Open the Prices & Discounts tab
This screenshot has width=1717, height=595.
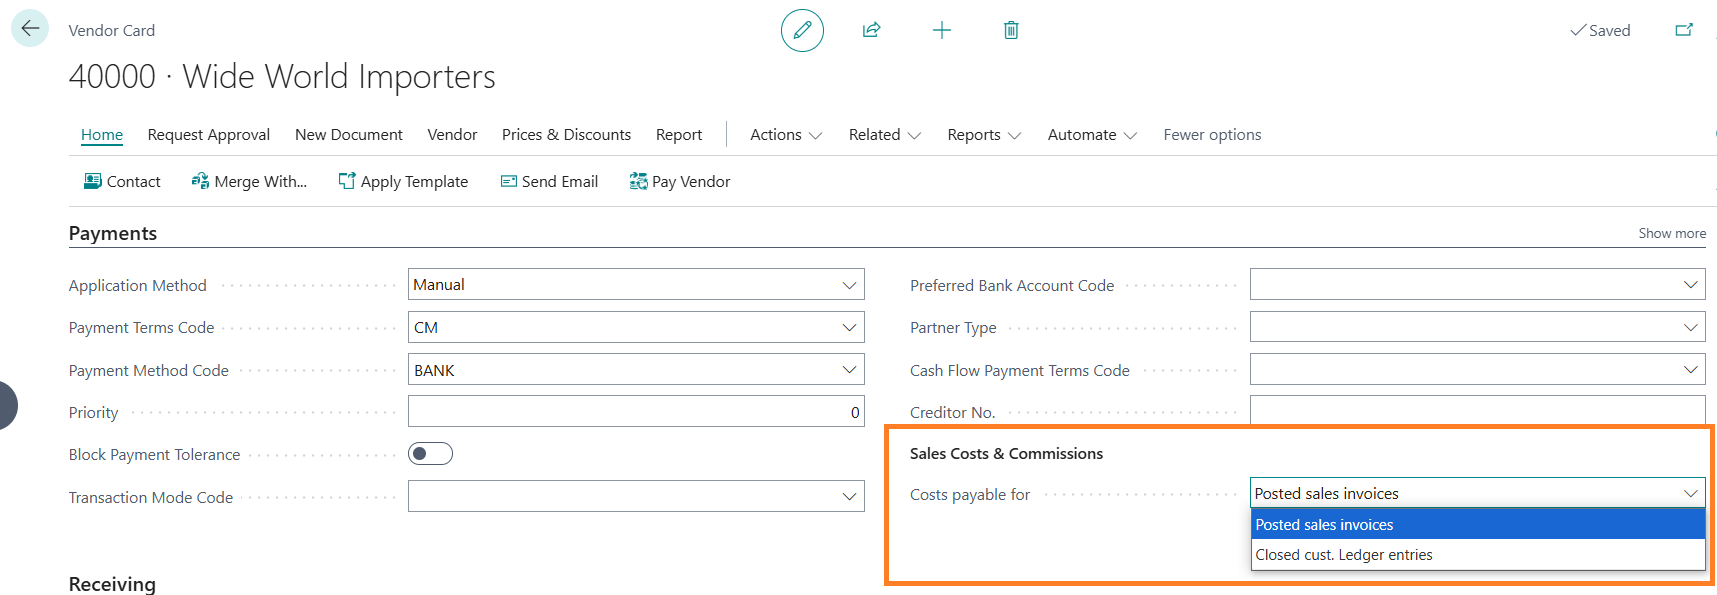tap(566, 135)
